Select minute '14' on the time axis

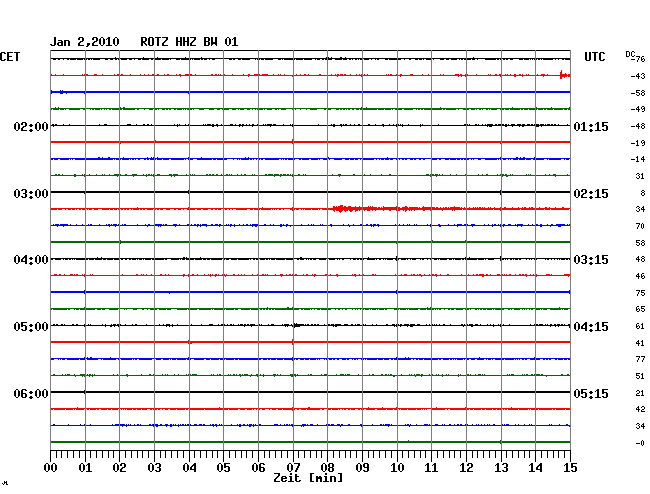point(535,467)
